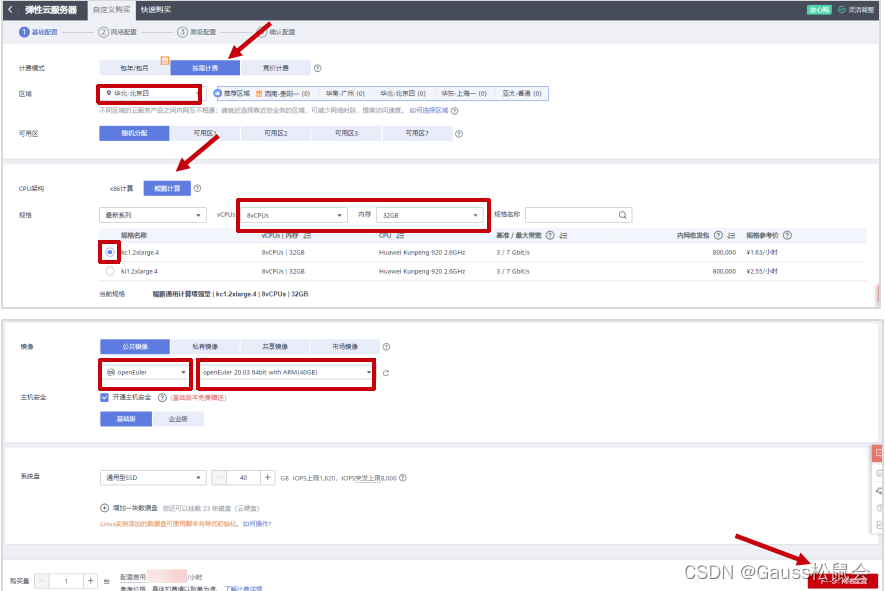Image resolution: width=886 pixels, height=591 pixels.
Task: Click help icon next to billing modes
Action: click(x=318, y=68)
